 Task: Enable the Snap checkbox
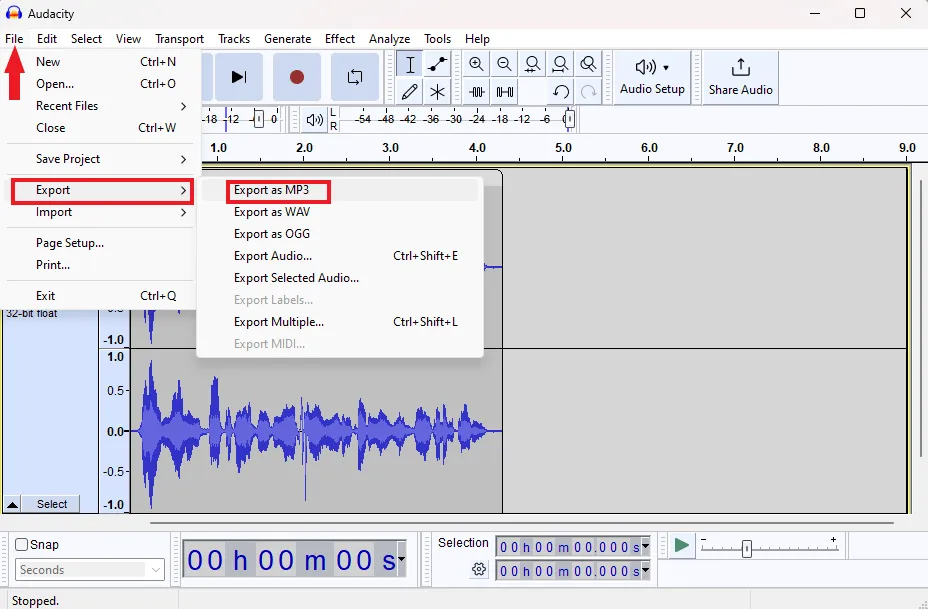22,545
